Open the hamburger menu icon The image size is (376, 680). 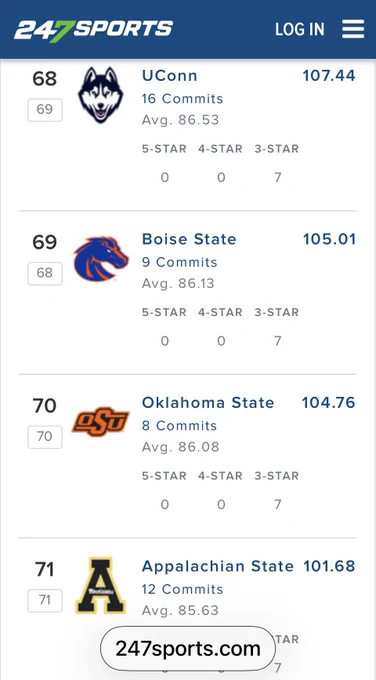point(353,29)
